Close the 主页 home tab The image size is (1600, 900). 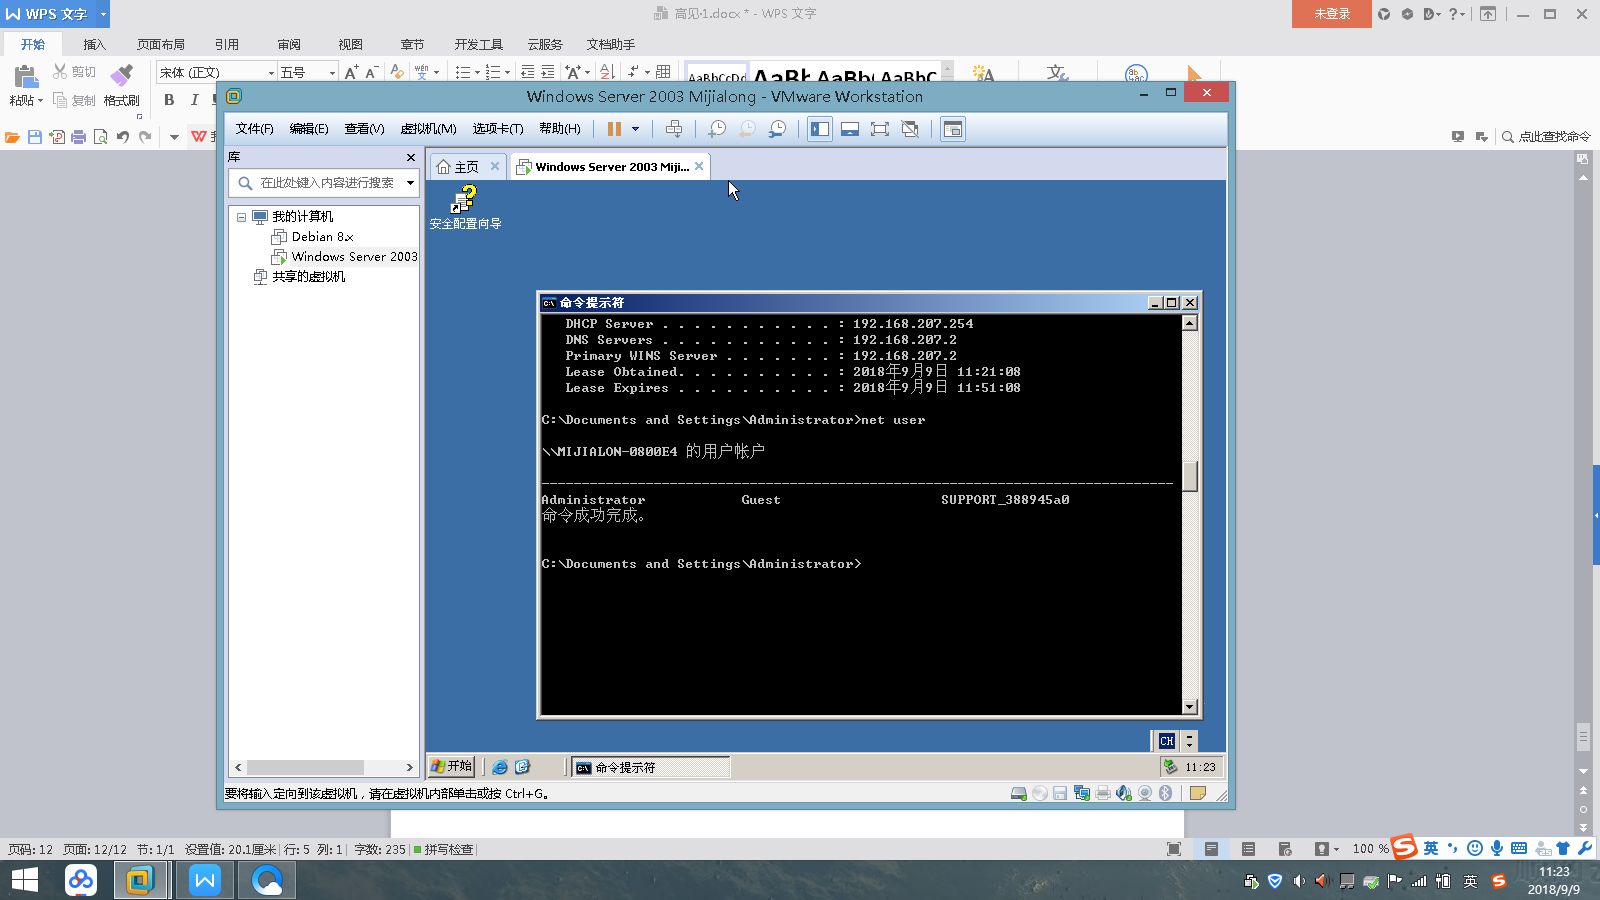495,167
